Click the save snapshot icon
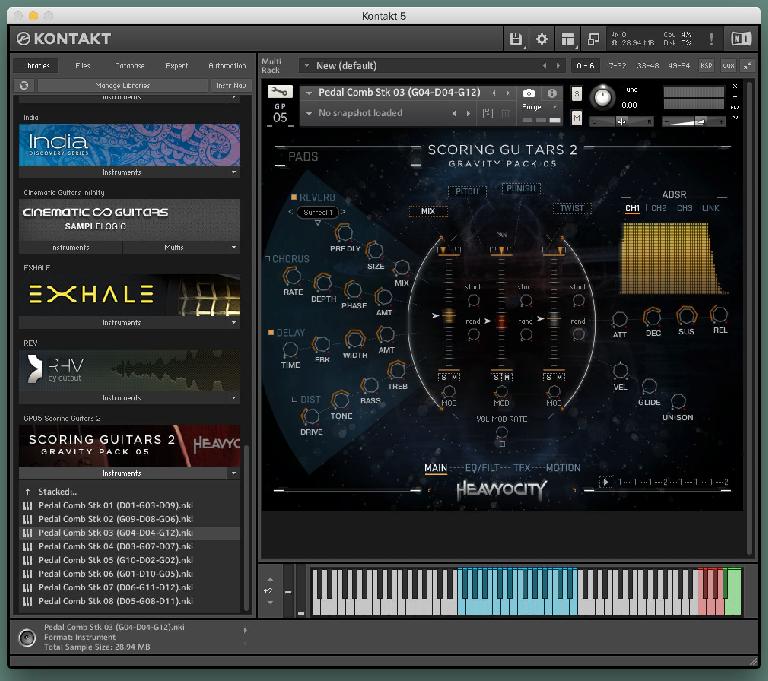 pyautogui.click(x=487, y=113)
